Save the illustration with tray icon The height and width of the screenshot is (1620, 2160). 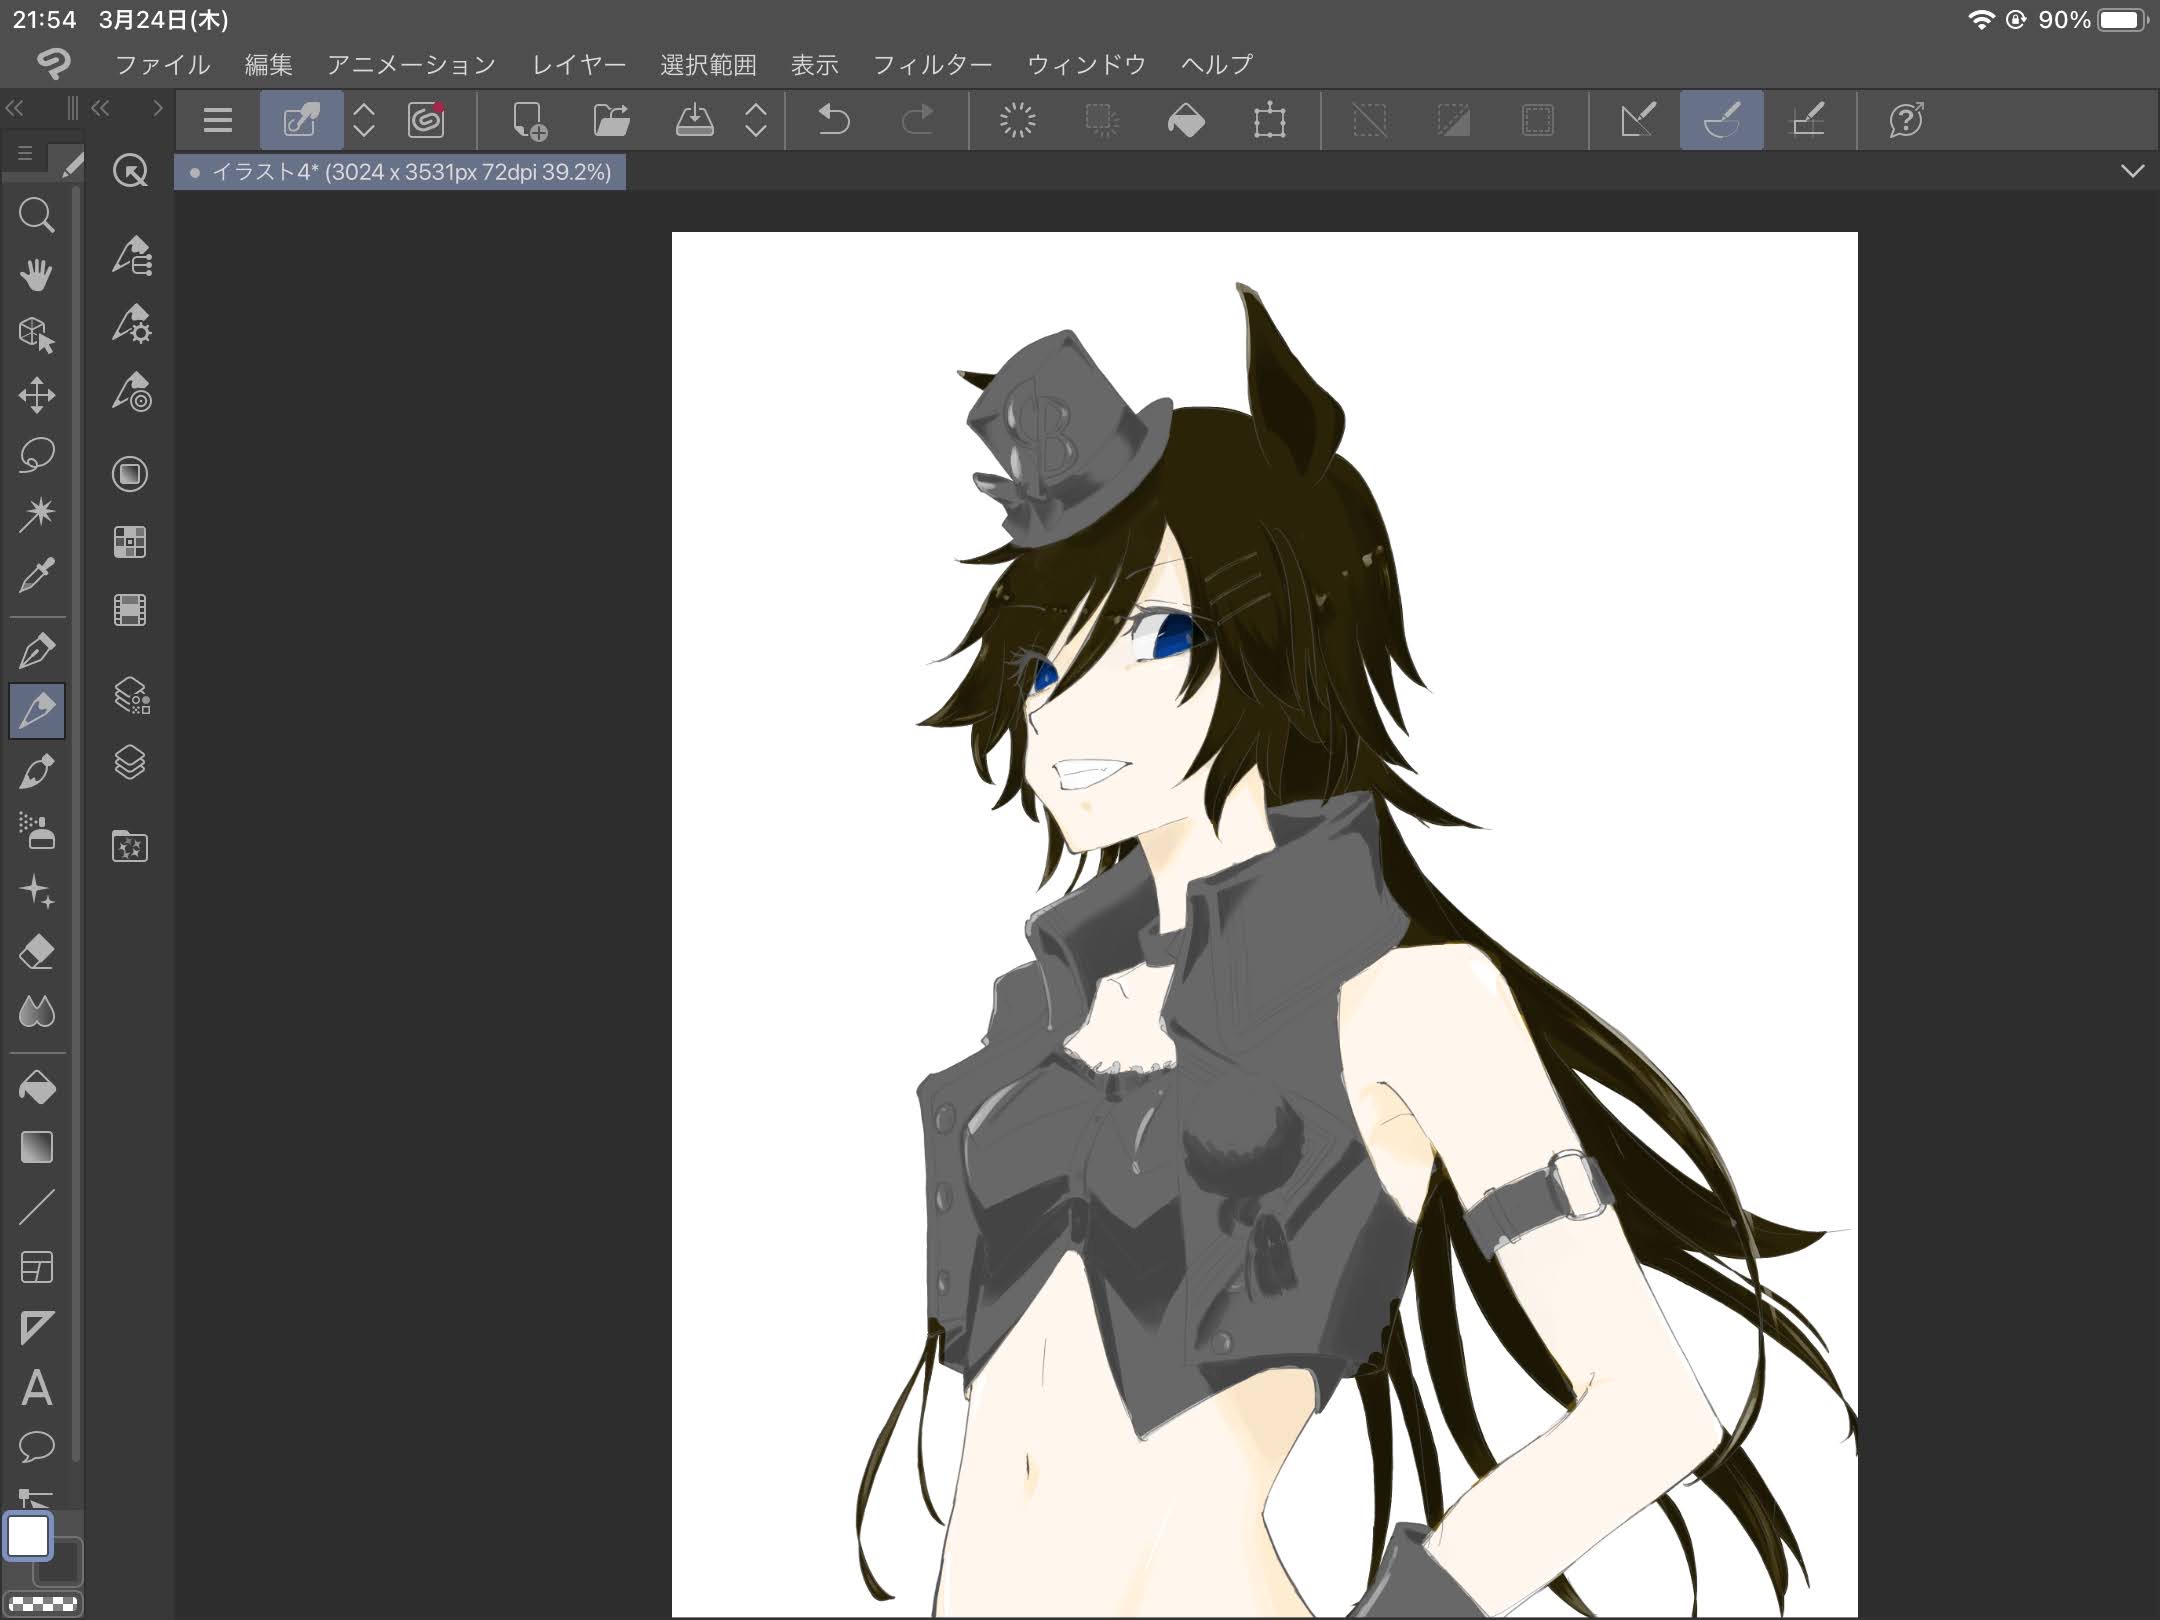click(x=694, y=121)
